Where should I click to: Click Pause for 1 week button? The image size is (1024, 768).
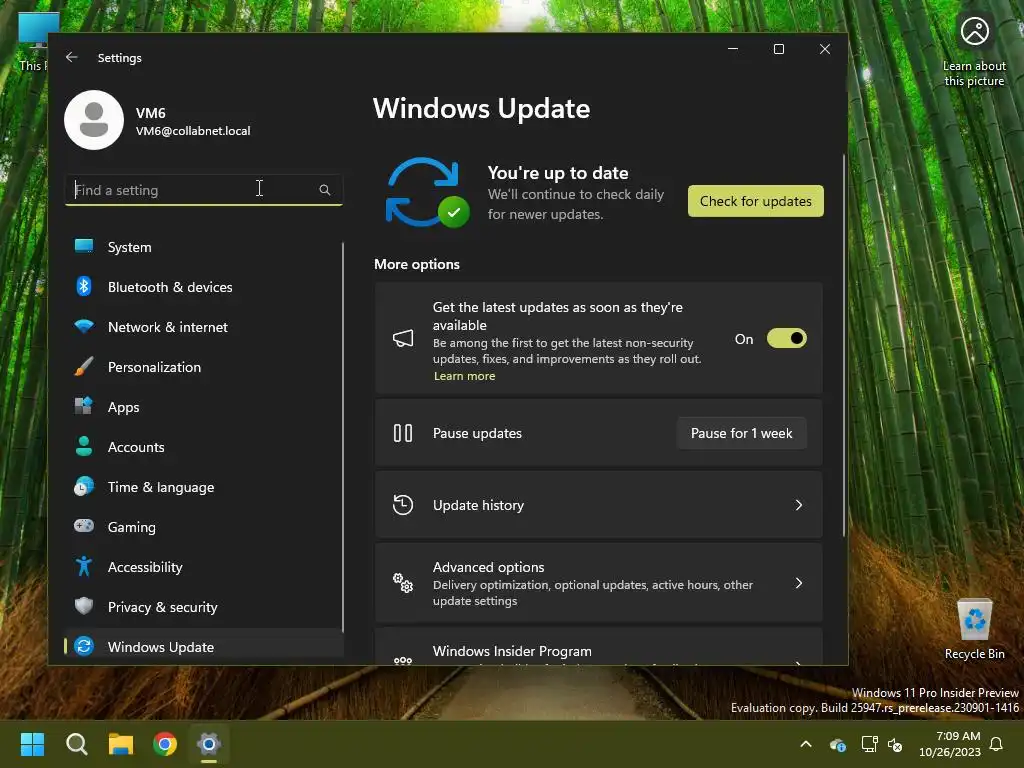[x=741, y=433]
